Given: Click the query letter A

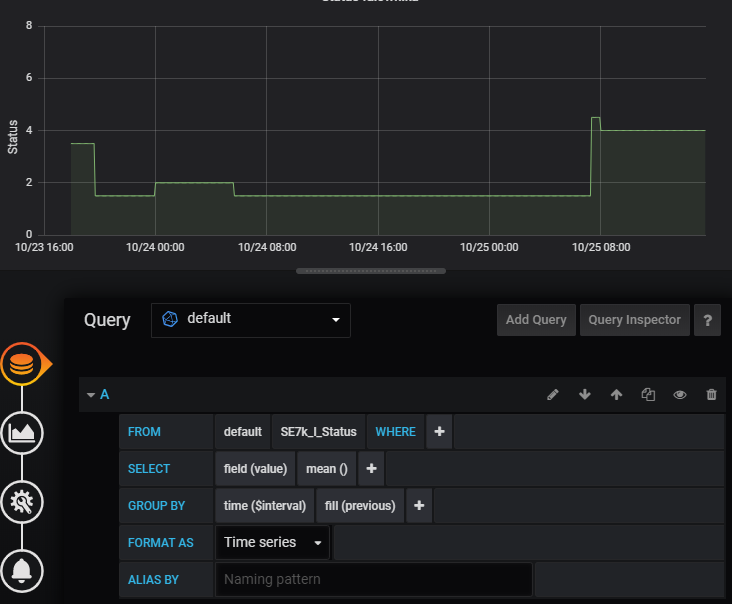Looking at the screenshot, I should (105, 395).
